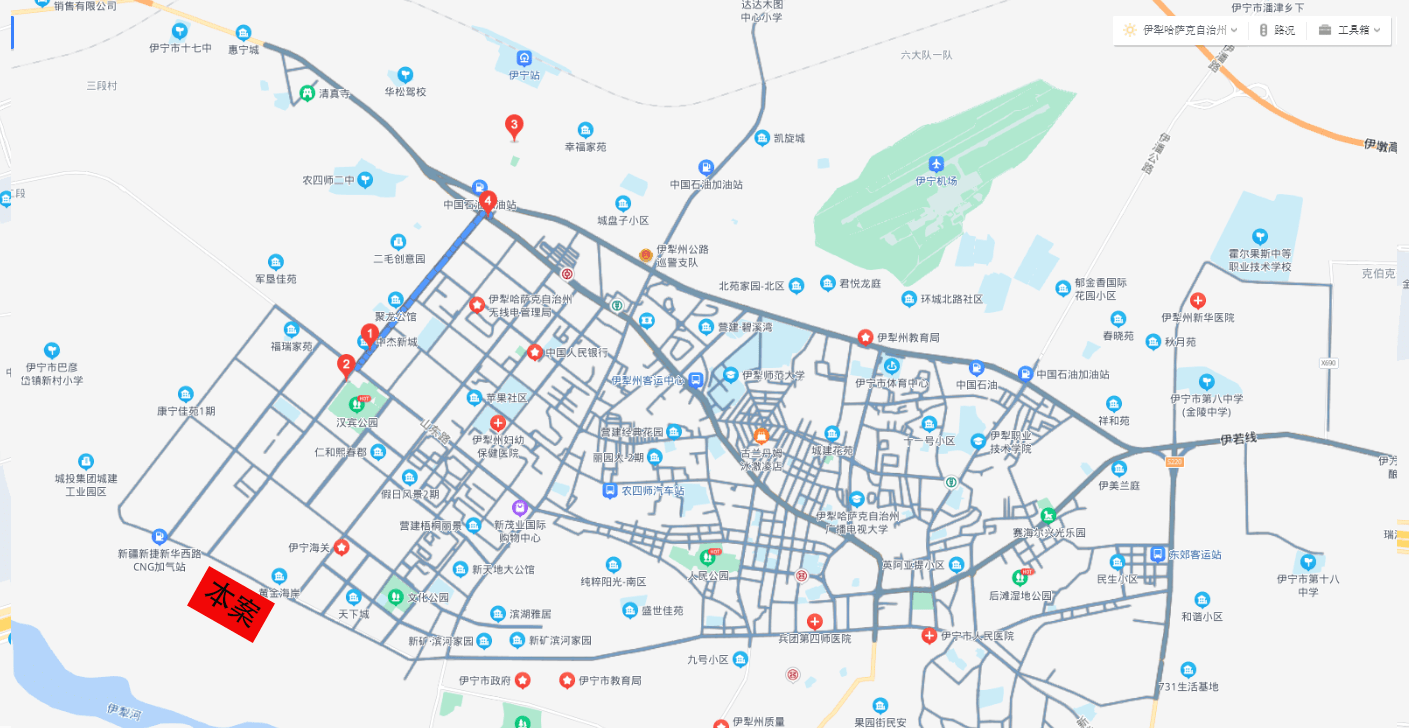
Task: Click the school icon at 霍尔果斯中等职业技术学校
Action: [1260, 236]
